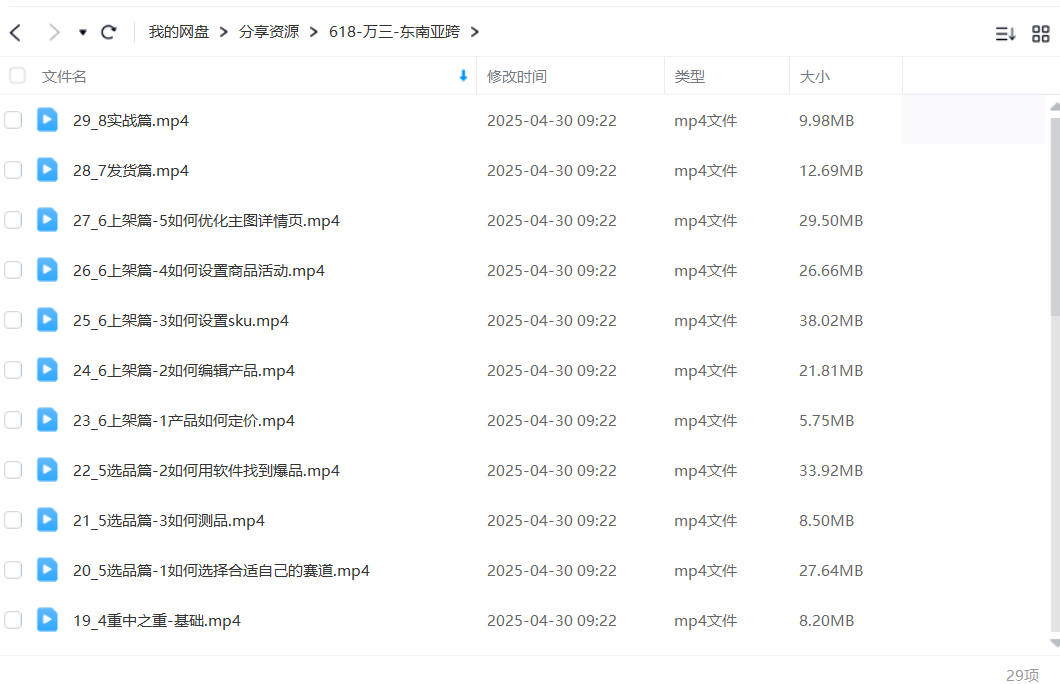Sort by 大小 column header

pos(815,76)
